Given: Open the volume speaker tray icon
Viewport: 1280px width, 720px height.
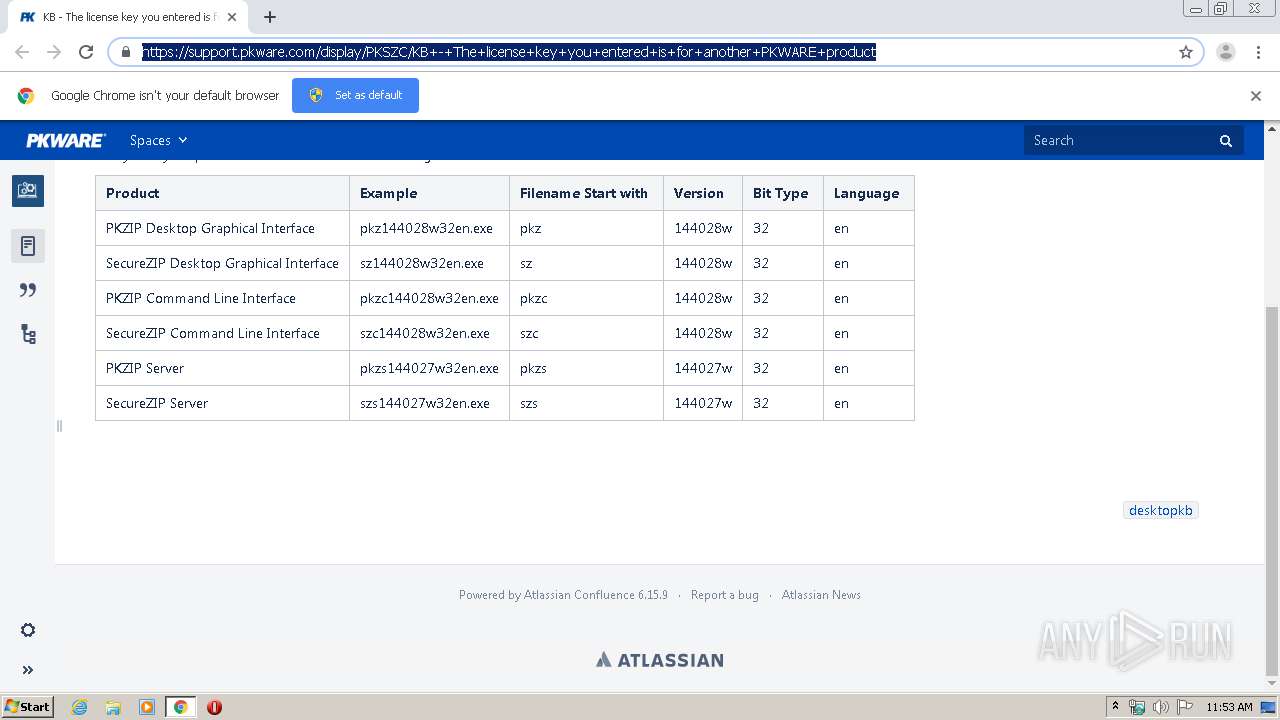Looking at the screenshot, I should pyautogui.click(x=1161, y=707).
